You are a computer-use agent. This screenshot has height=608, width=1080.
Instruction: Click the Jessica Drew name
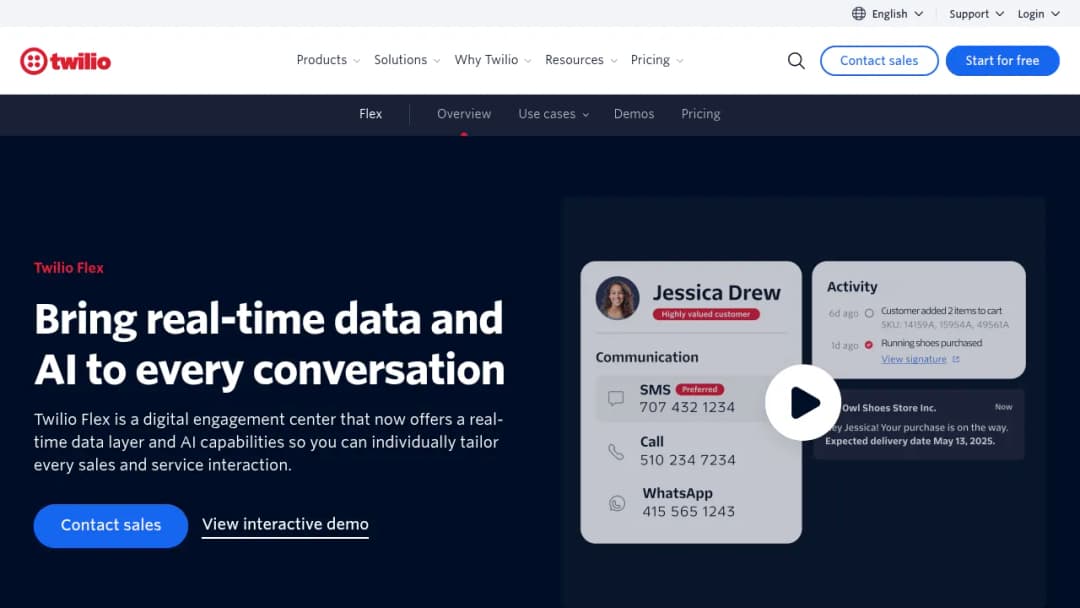click(x=716, y=293)
